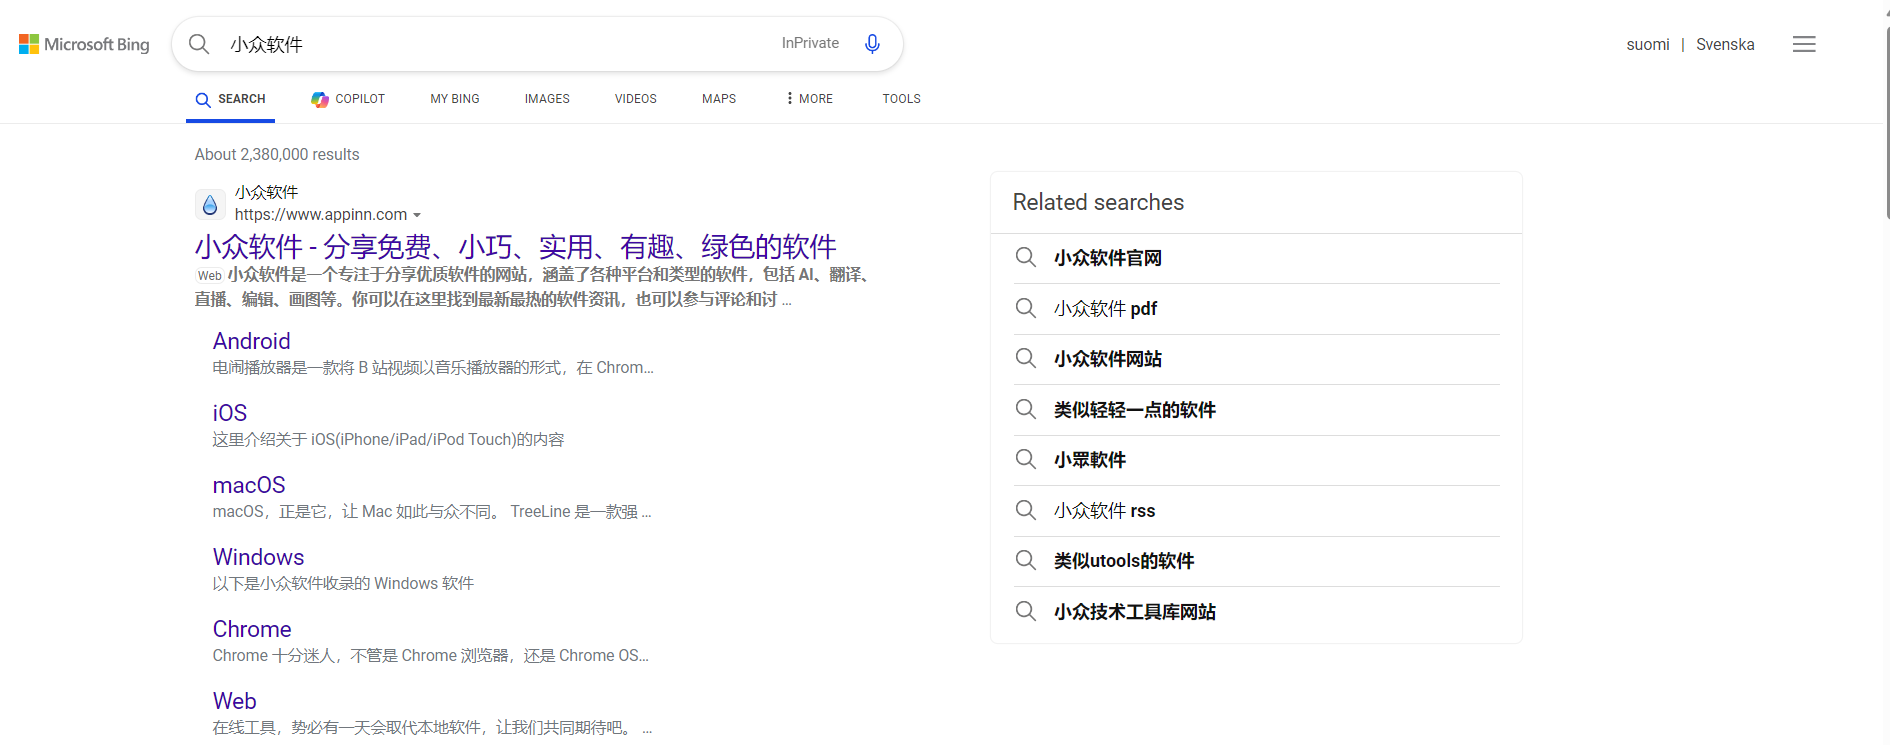
Task: Click the search magnifier icon in search box
Action: (x=199, y=44)
